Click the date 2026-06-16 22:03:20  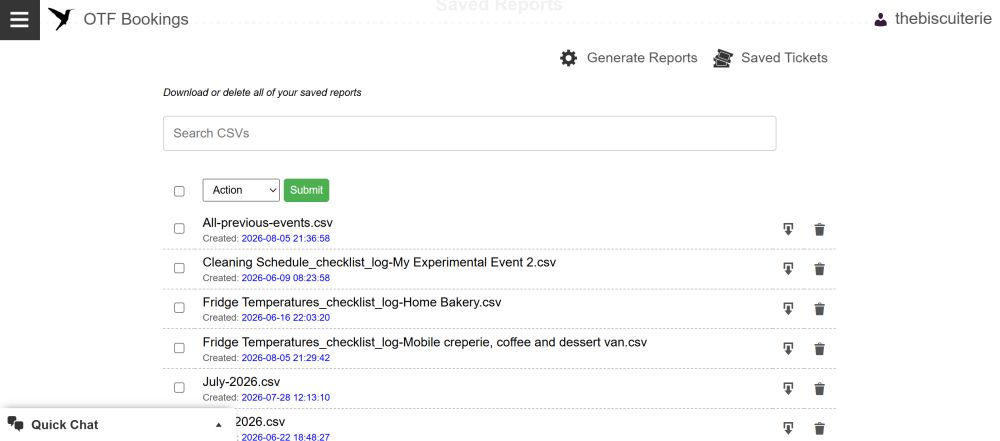click(286, 318)
